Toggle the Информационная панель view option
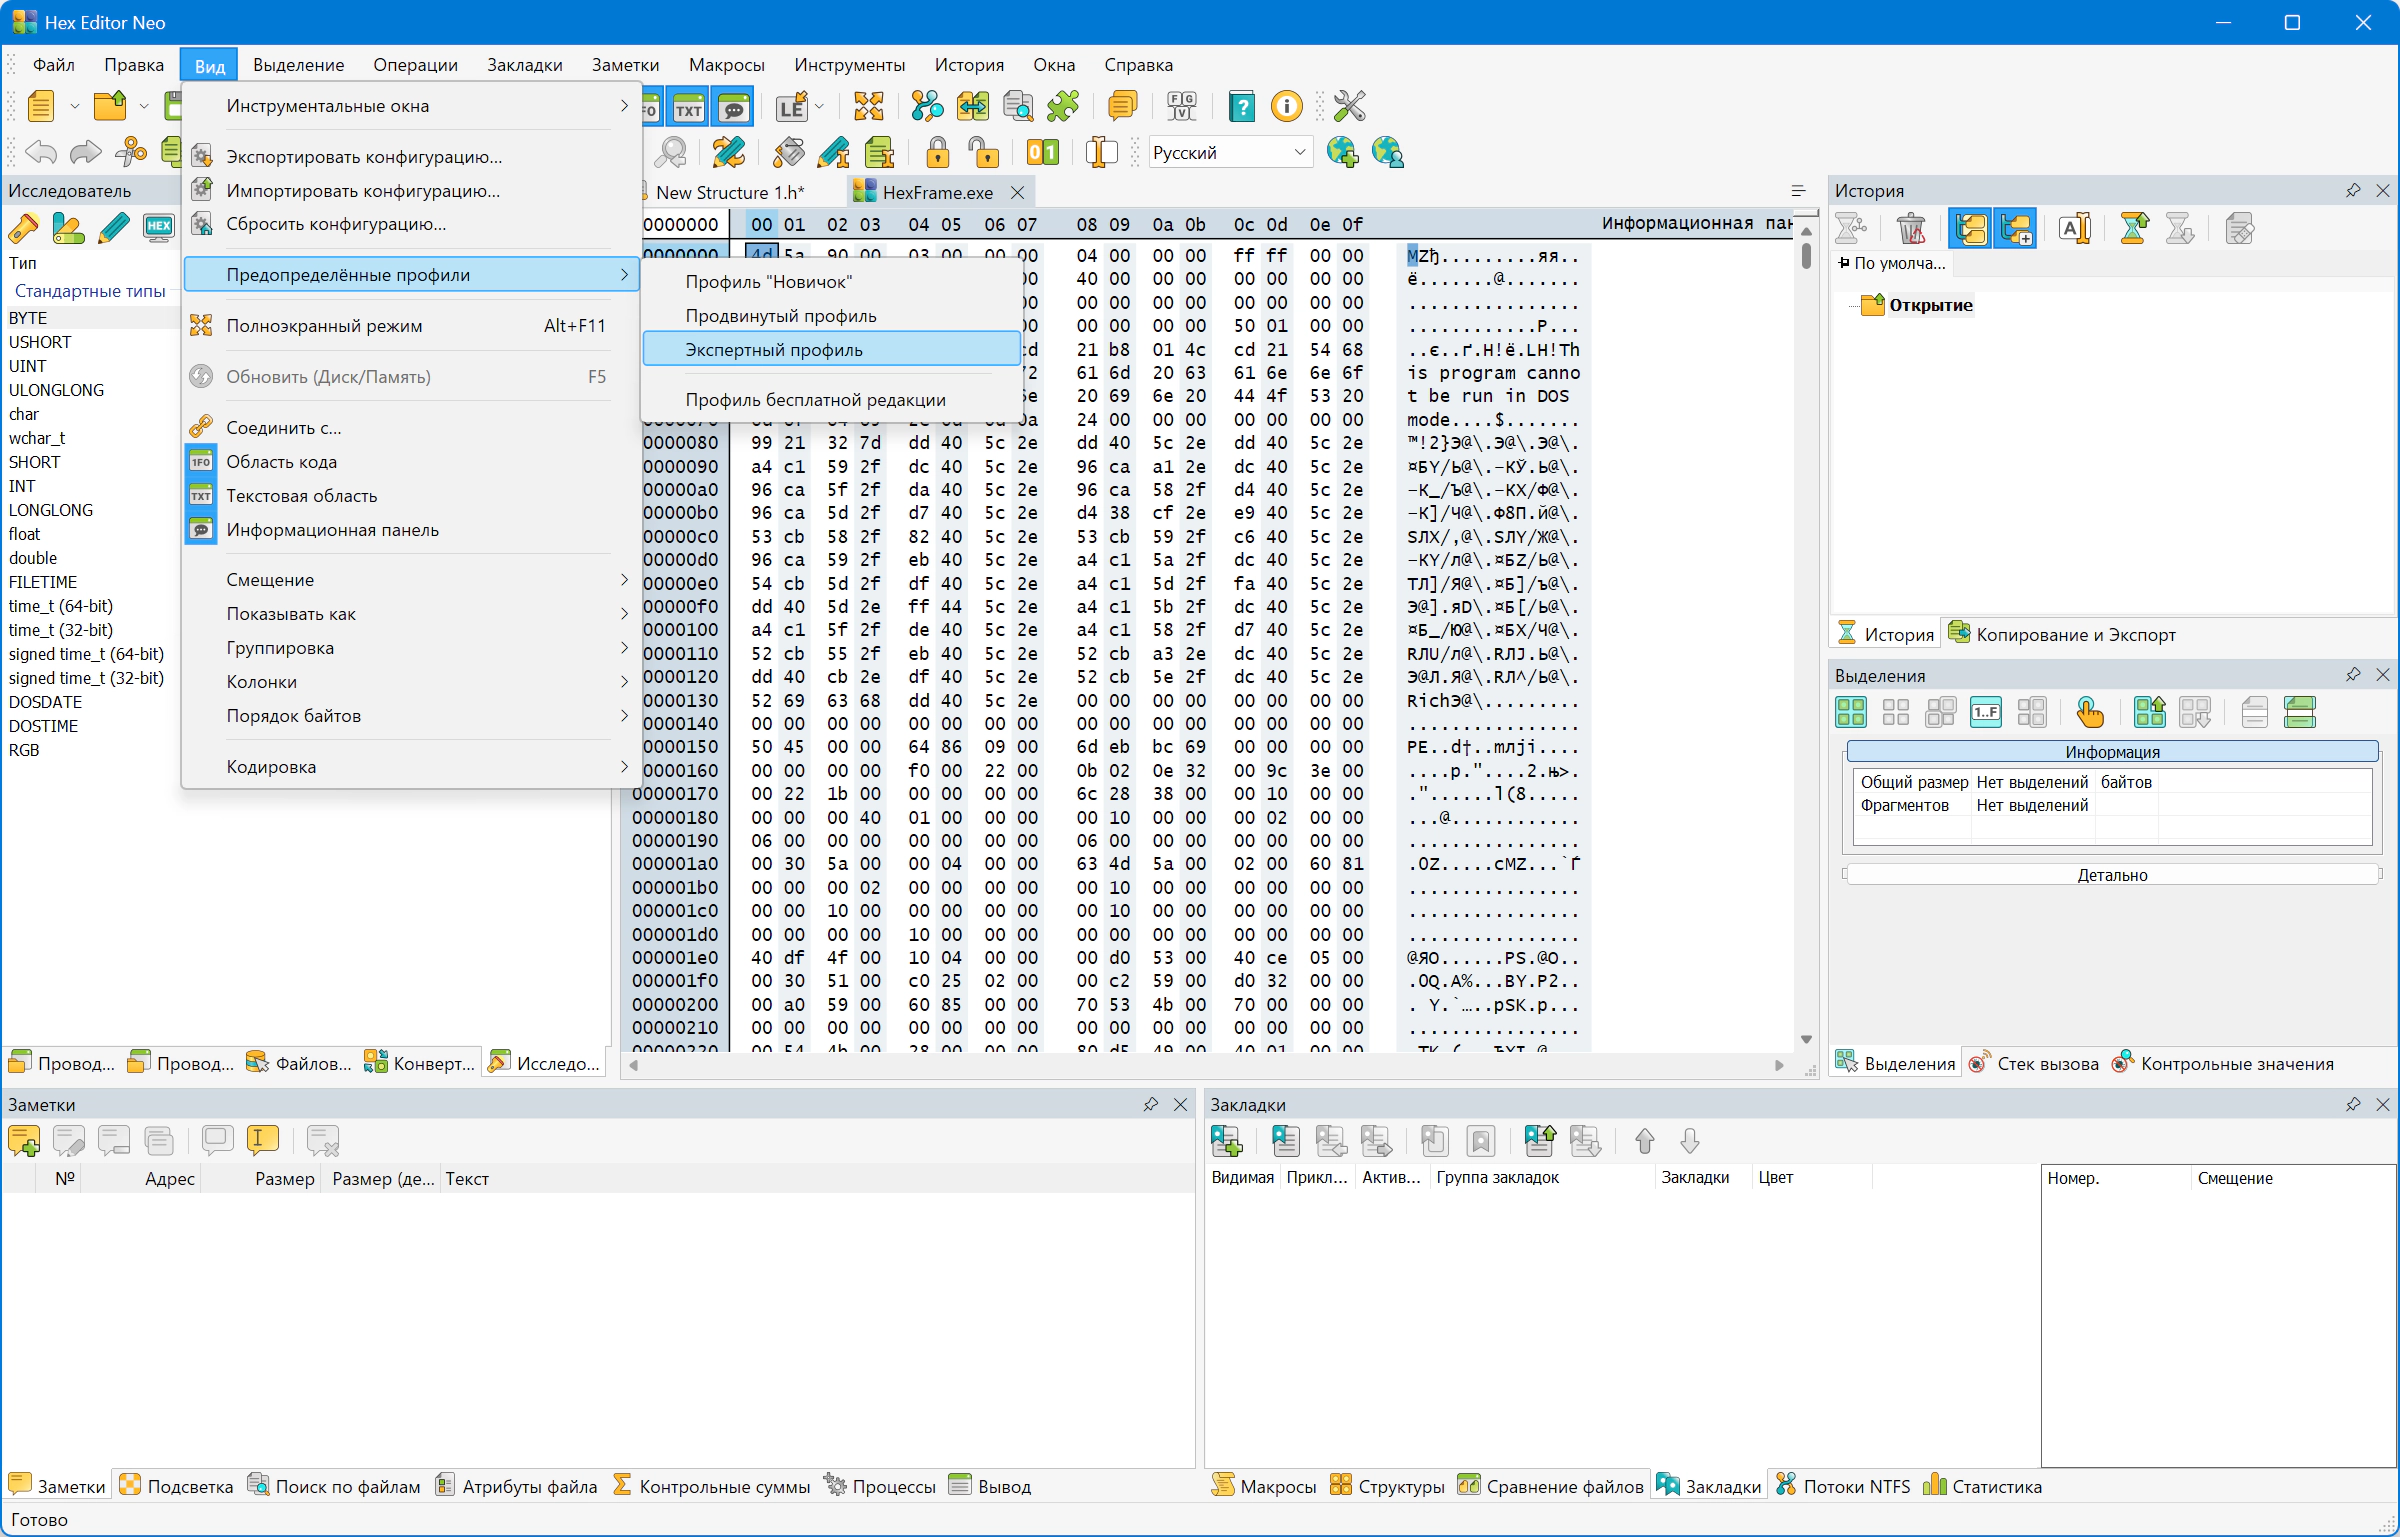The width and height of the screenshot is (2400, 1537). click(332, 530)
